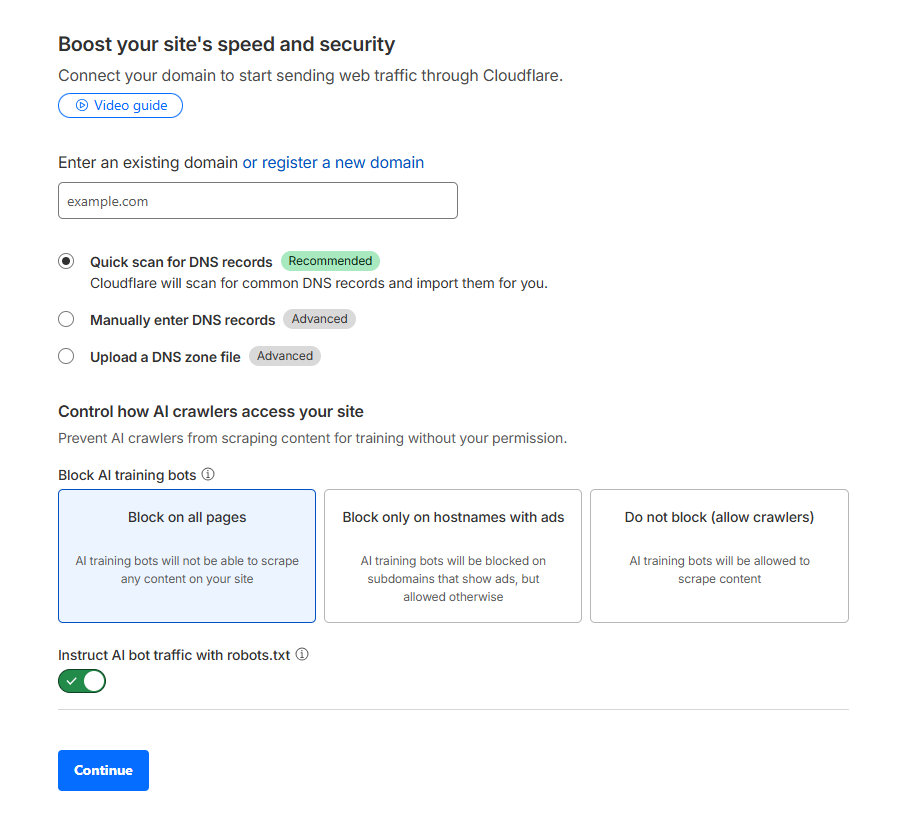Disable the robots.txt AI bot toggle
The height and width of the screenshot is (813, 903).
pyautogui.click(x=82, y=681)
